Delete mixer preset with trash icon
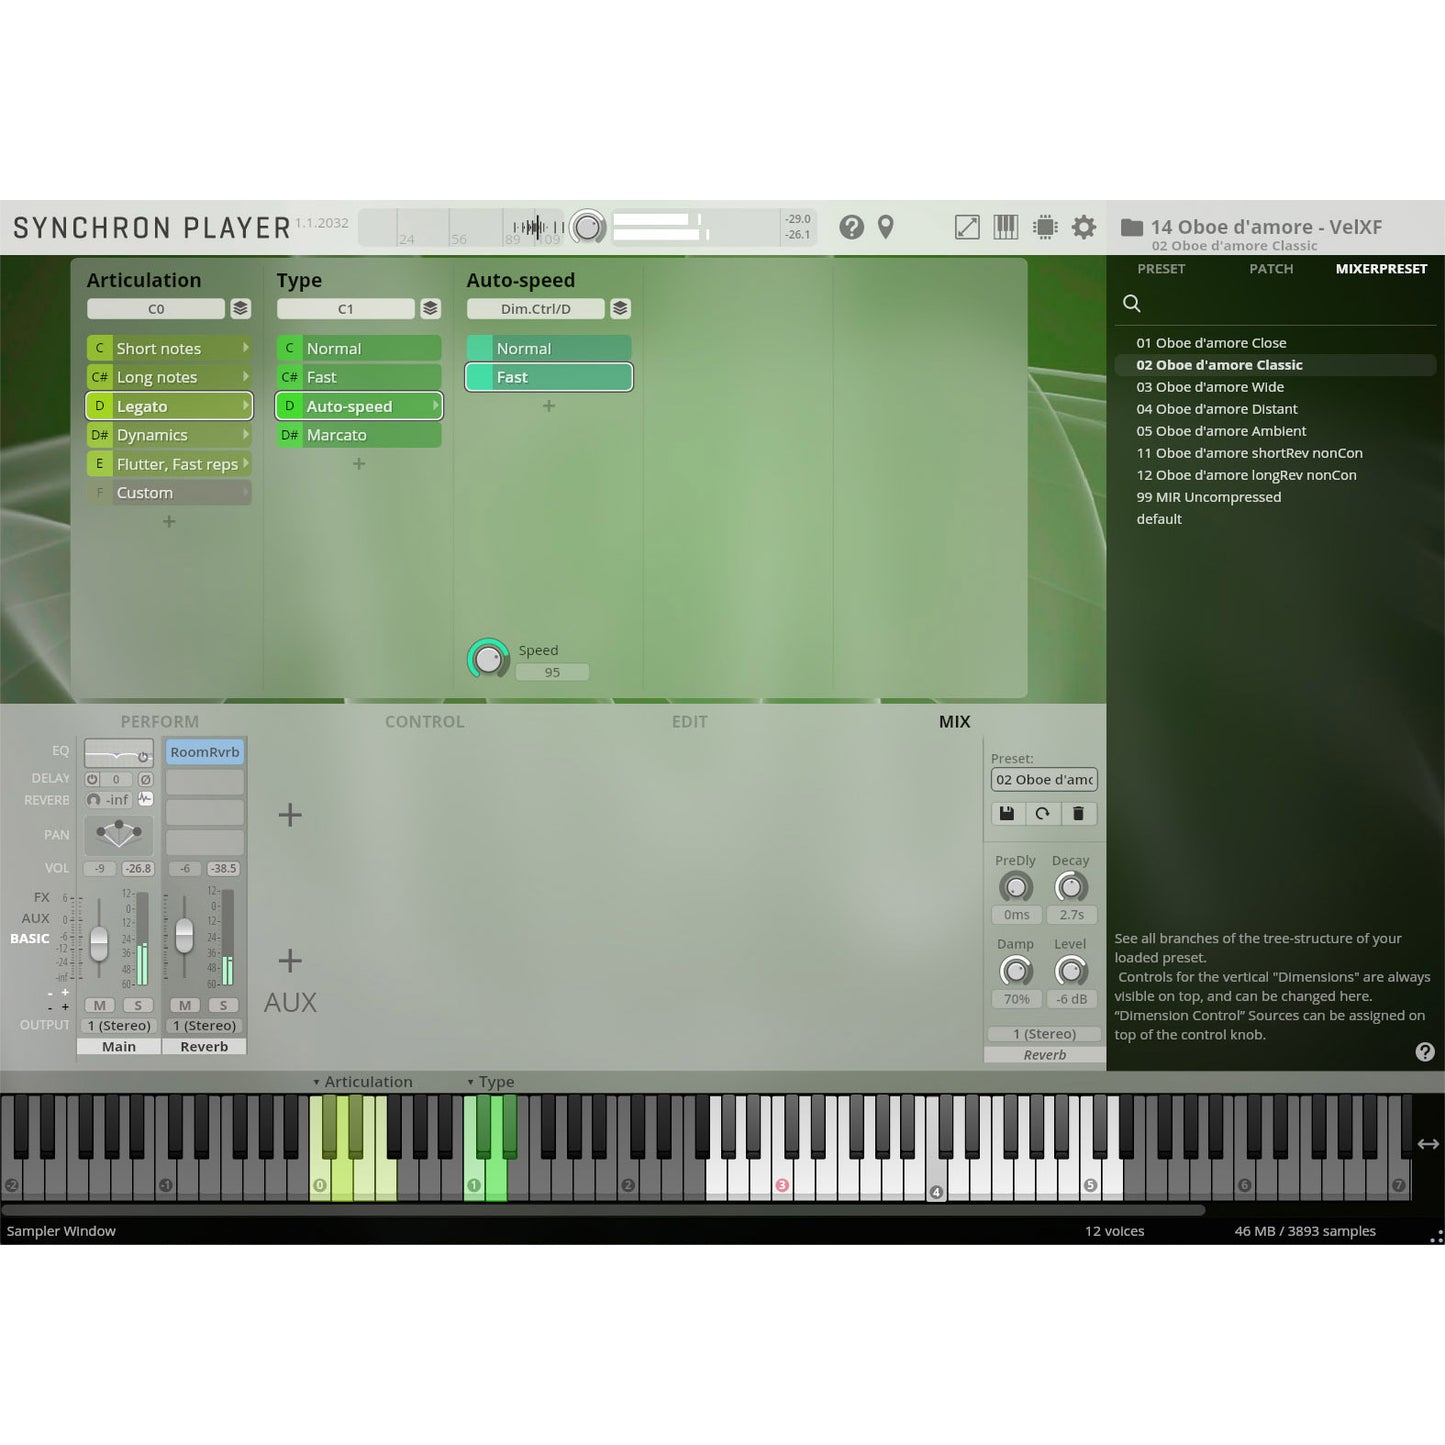Image resolution: width=1445 pixels, height=1445 pixels. point(1078,813)
